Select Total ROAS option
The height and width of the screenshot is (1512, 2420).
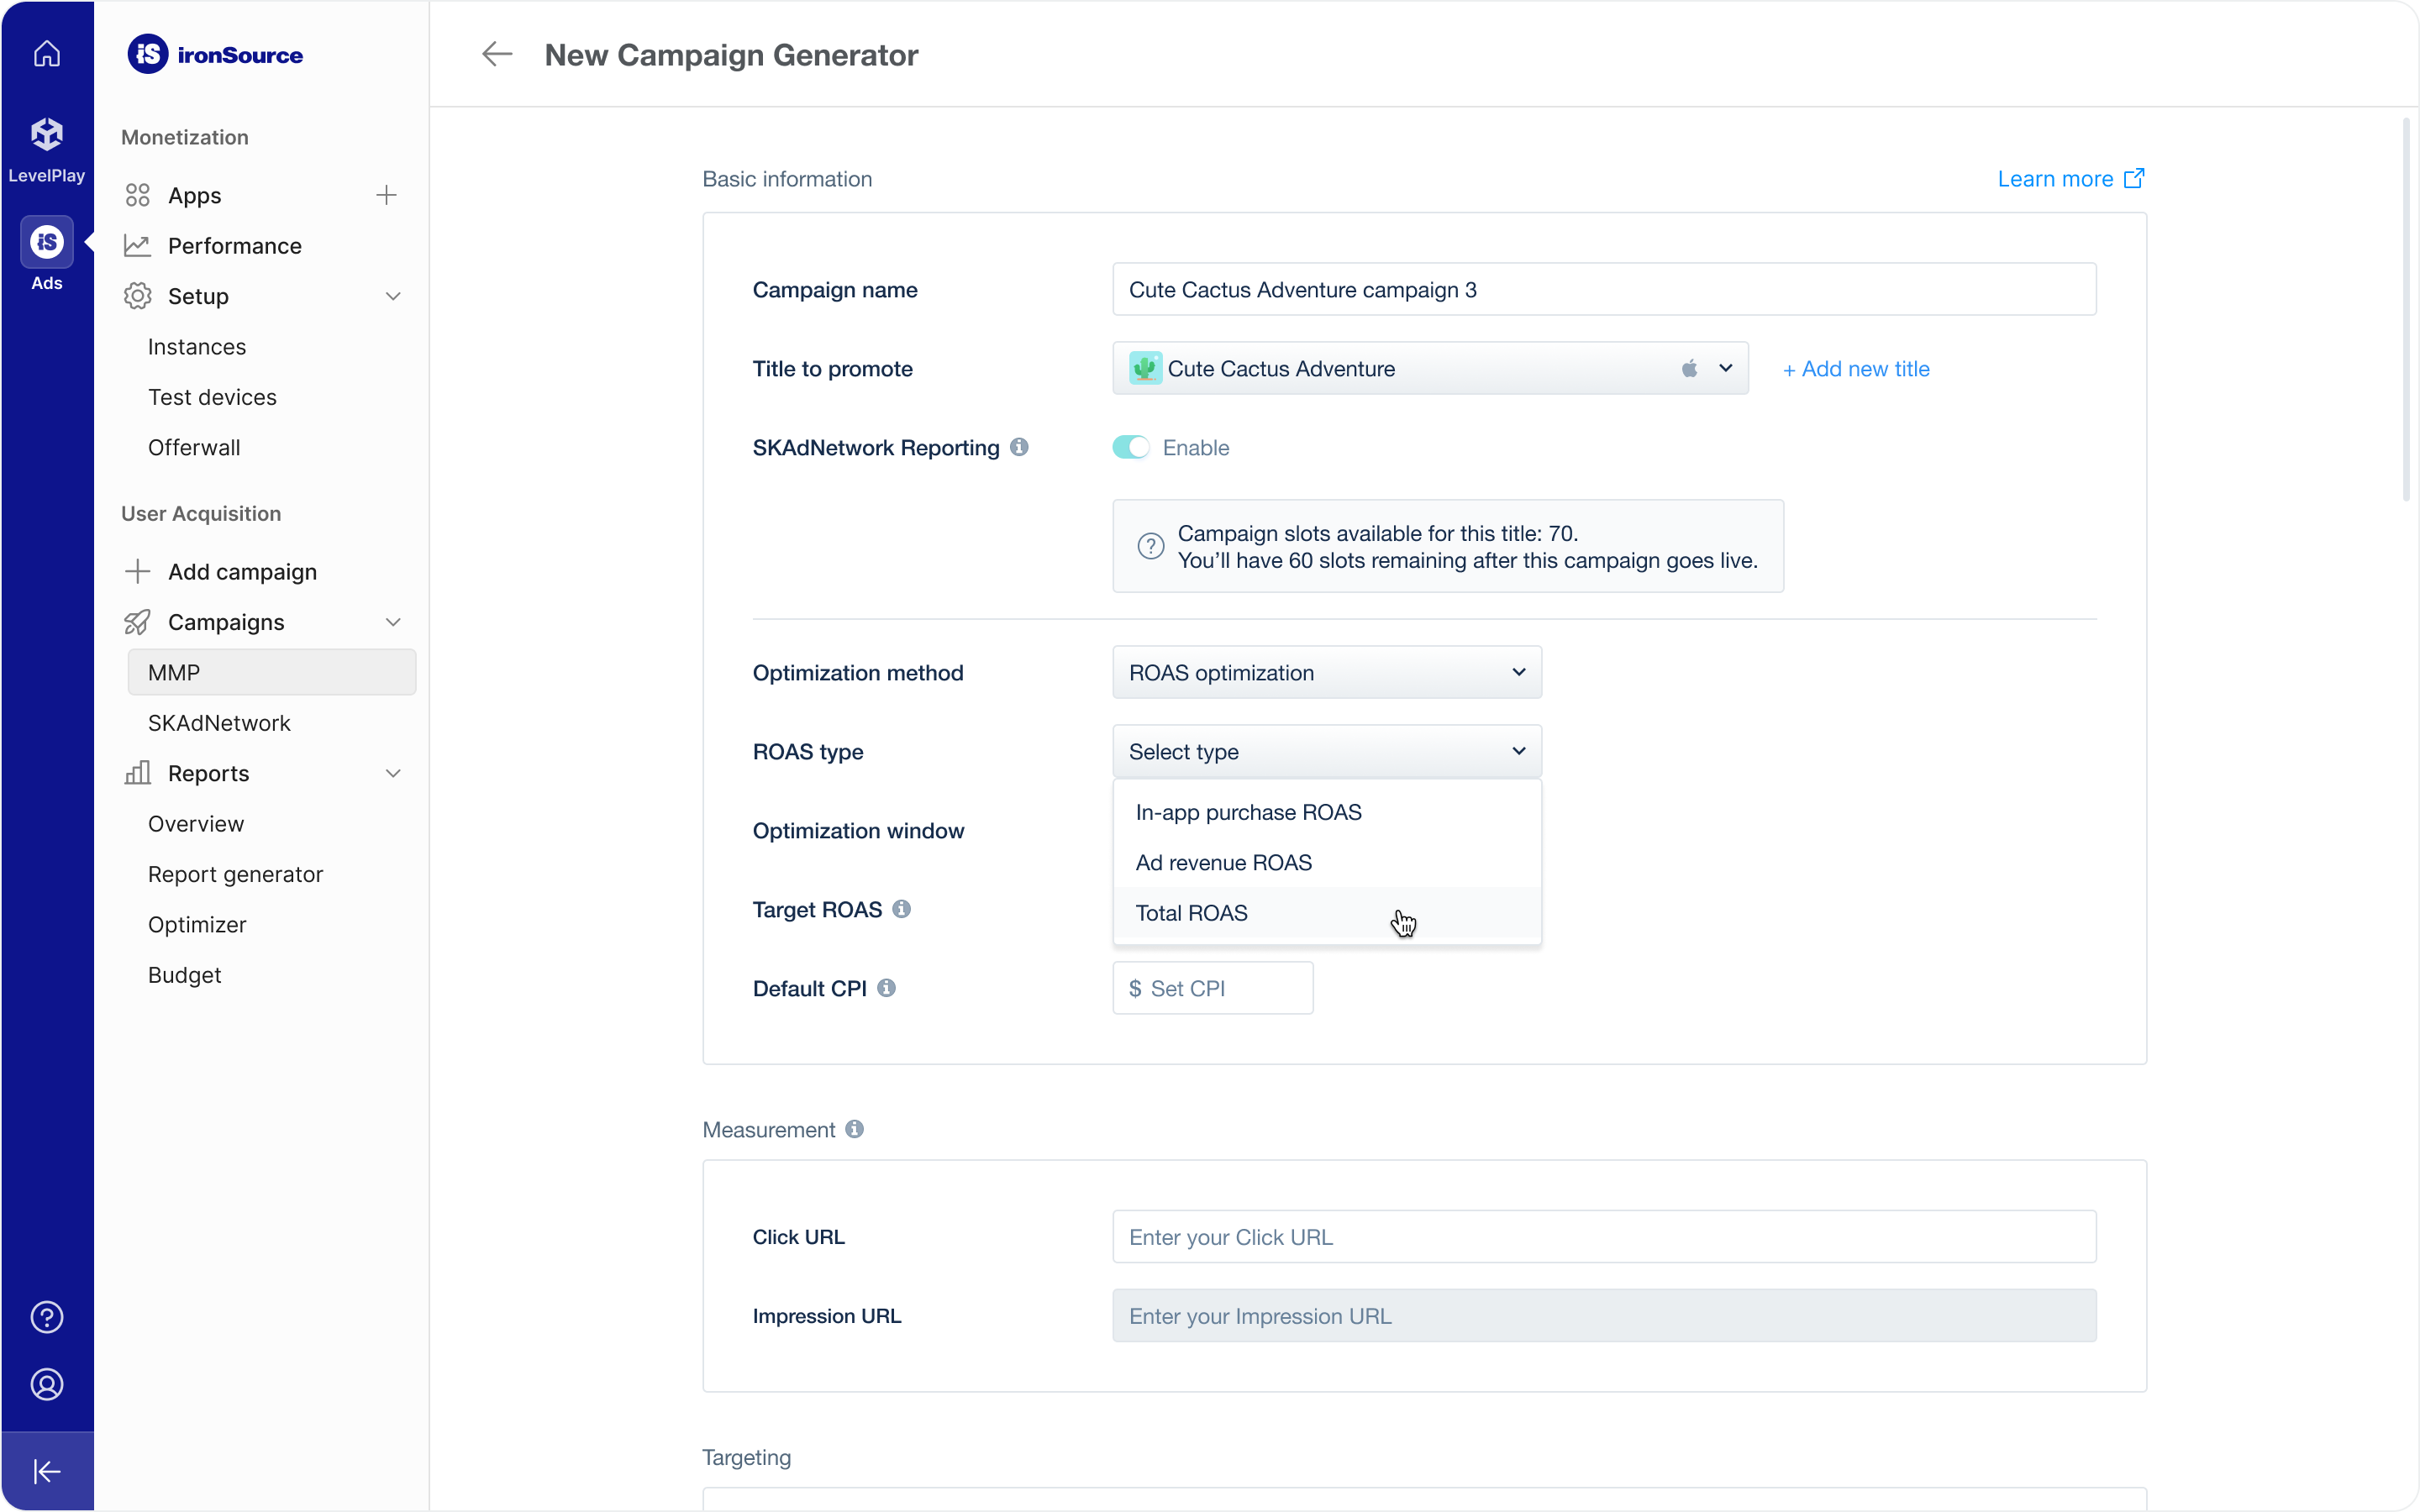click(1192, 913)
